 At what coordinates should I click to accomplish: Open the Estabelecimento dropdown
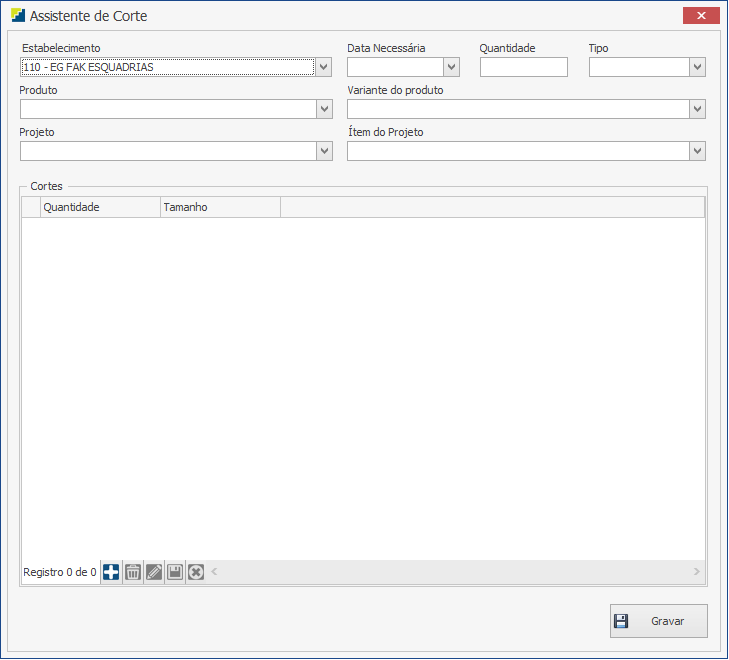click(x=323, y=68)
